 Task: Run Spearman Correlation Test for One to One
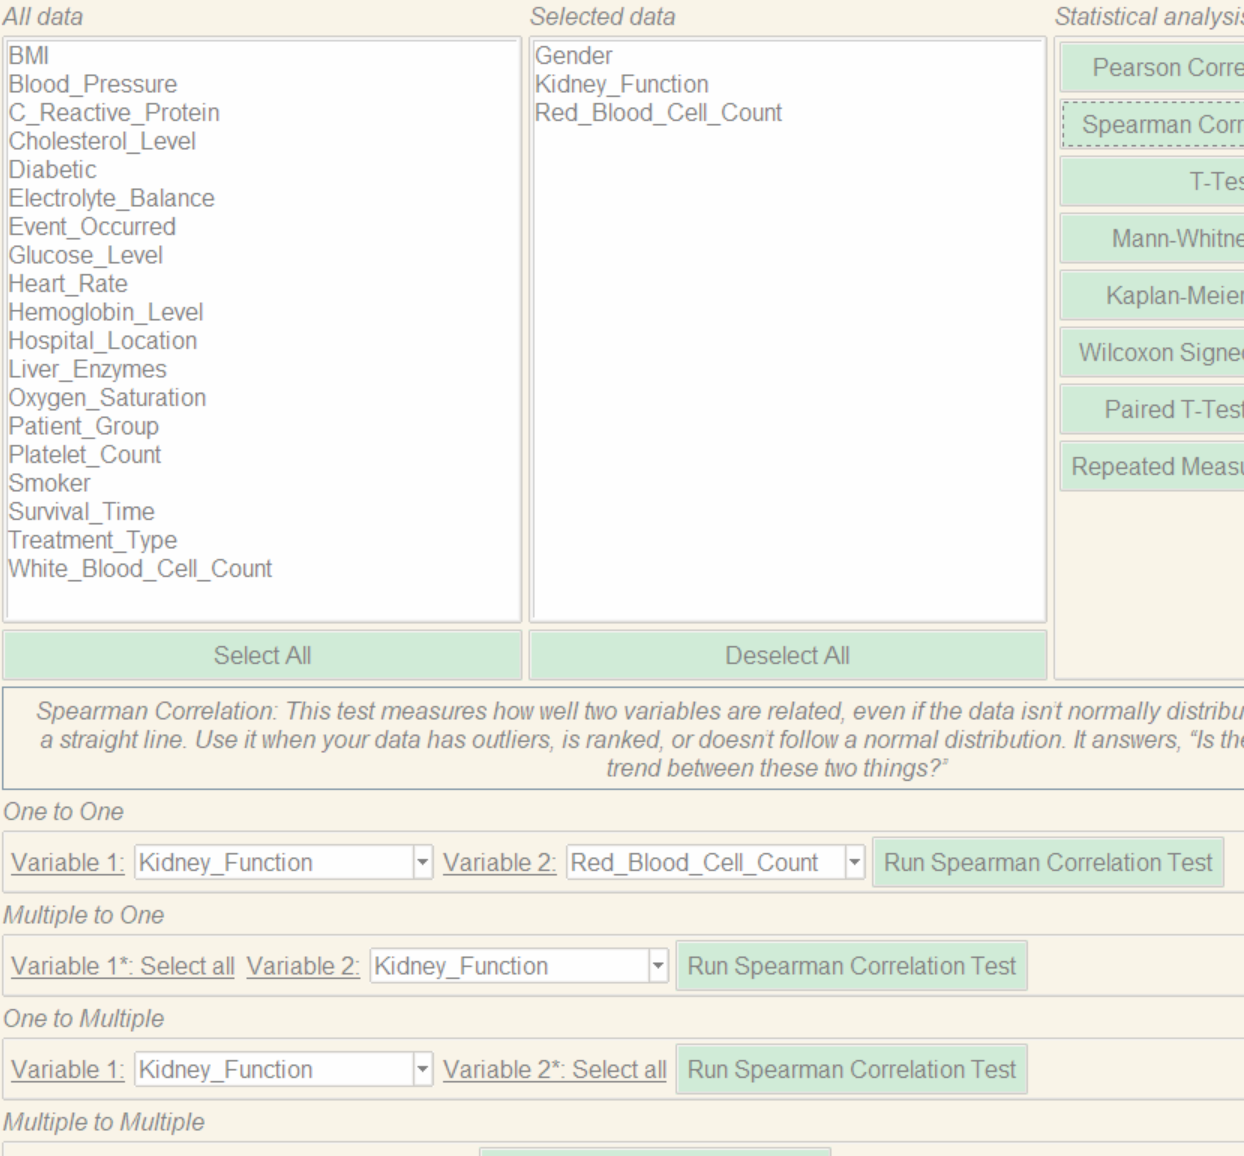[1047, 862]
